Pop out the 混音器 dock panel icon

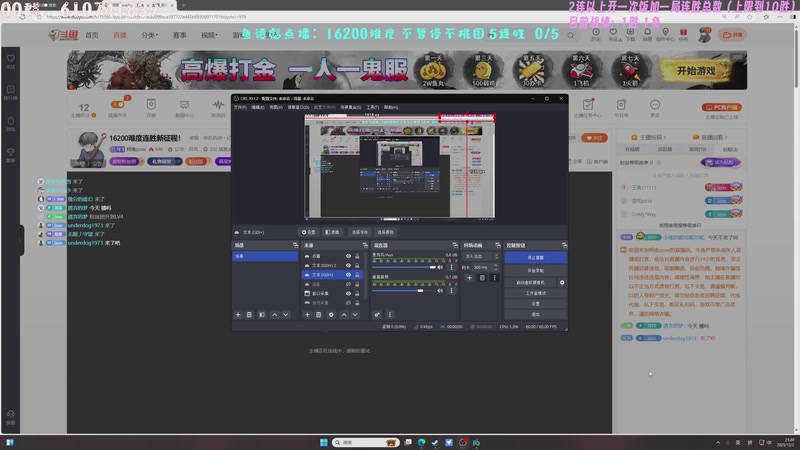click(455, 245)
